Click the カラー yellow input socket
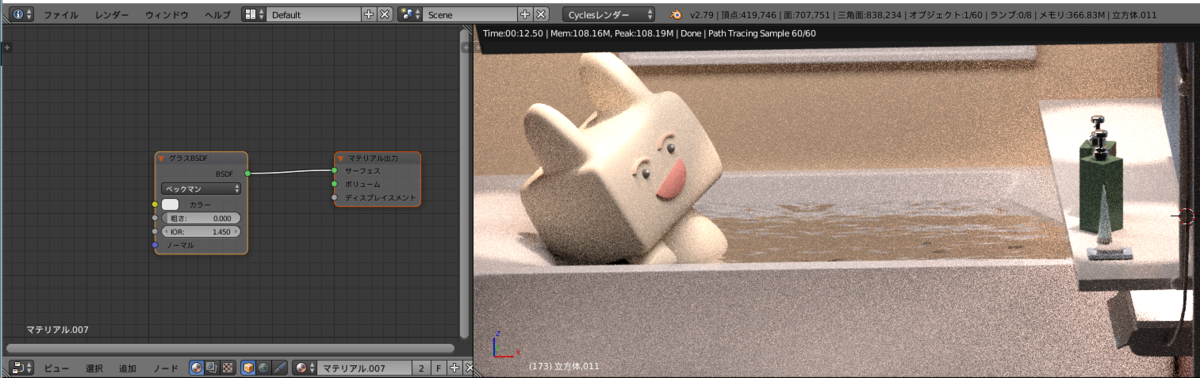1200x378 pixels. (x=155, y=204)
